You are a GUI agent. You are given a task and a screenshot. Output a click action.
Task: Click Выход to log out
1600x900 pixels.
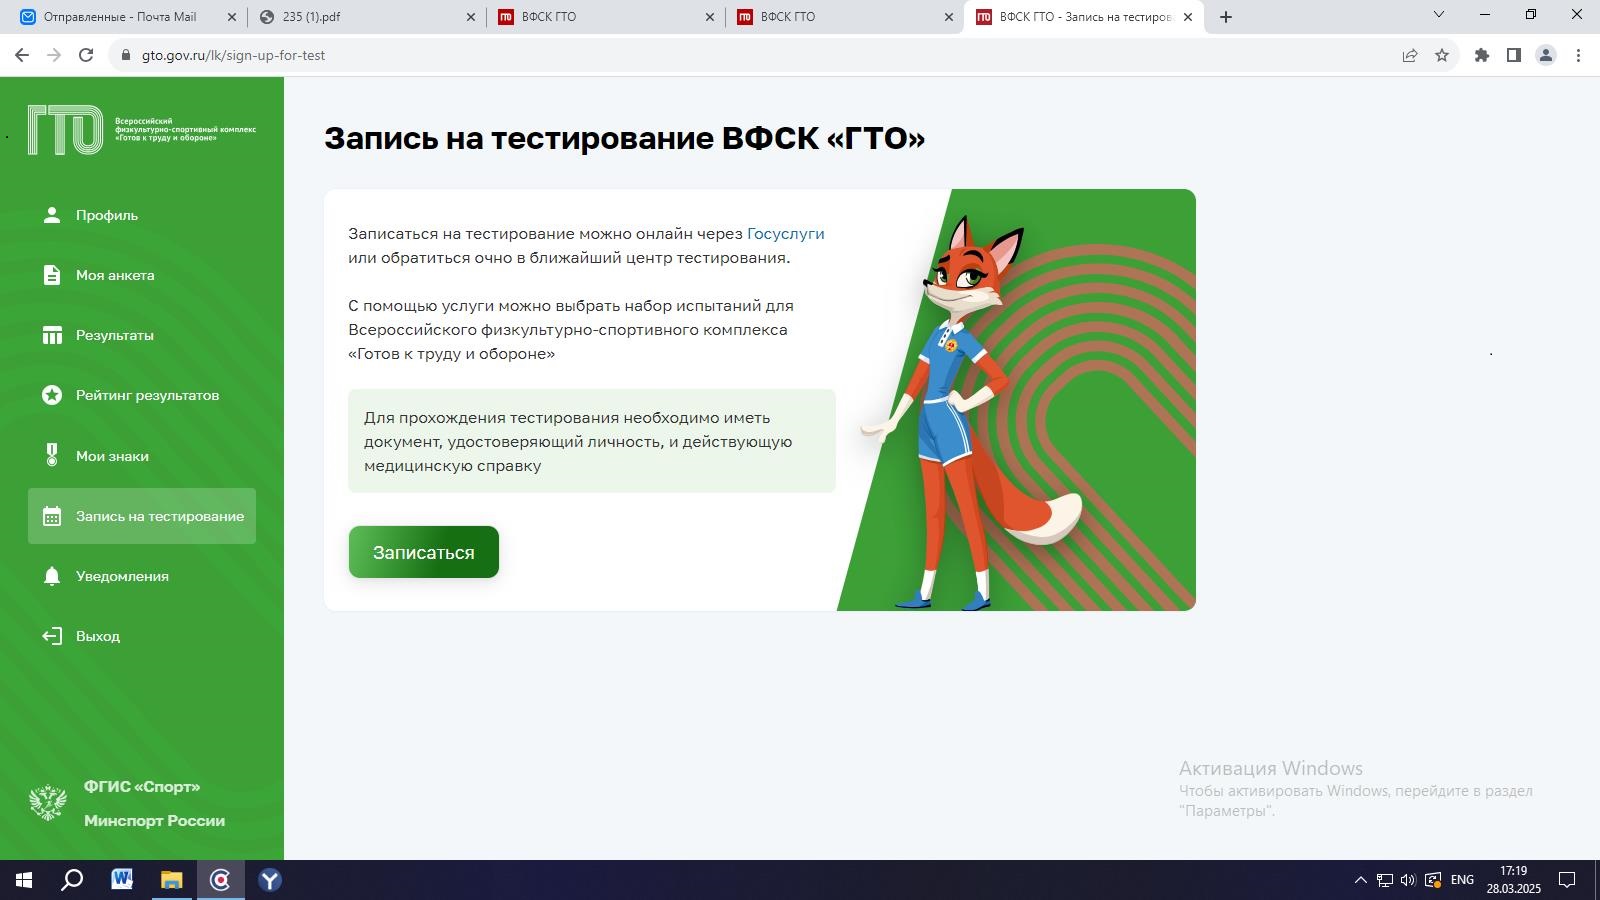pos(142,636)
